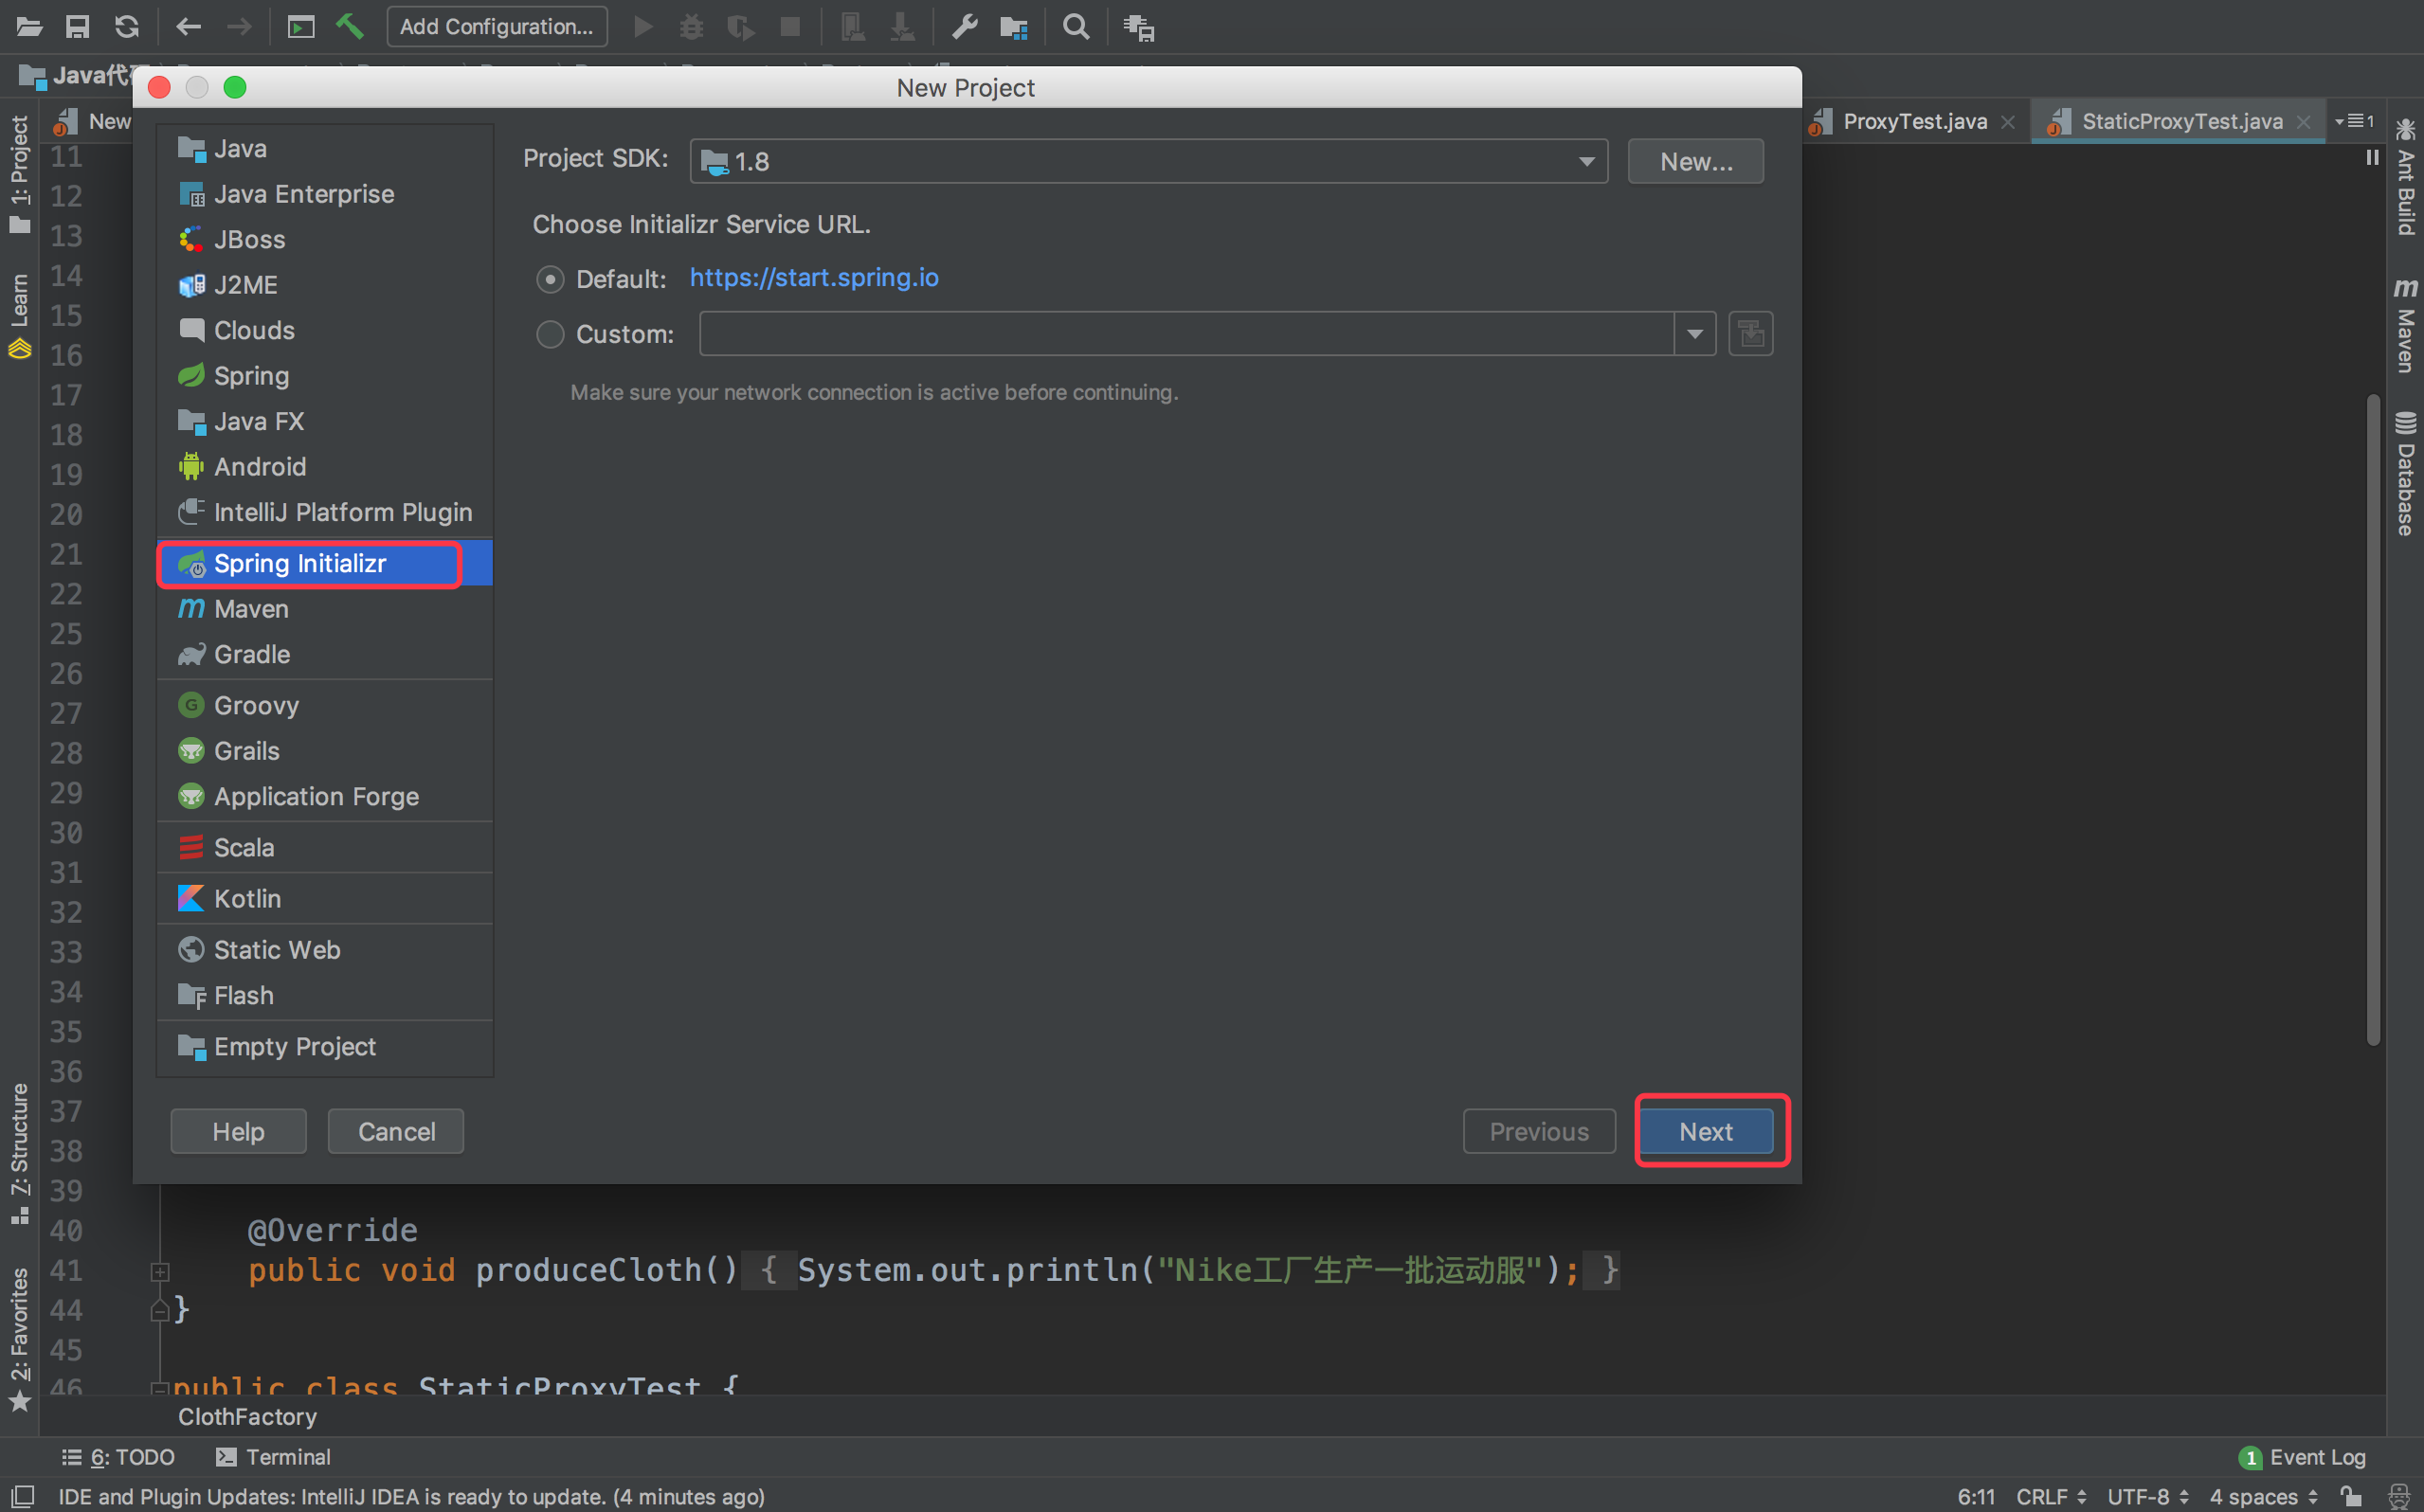The height and width of the screenshot is (1512, 2424).
Task: Open Add Configuration dropdown
Action: tap(496, 27)
